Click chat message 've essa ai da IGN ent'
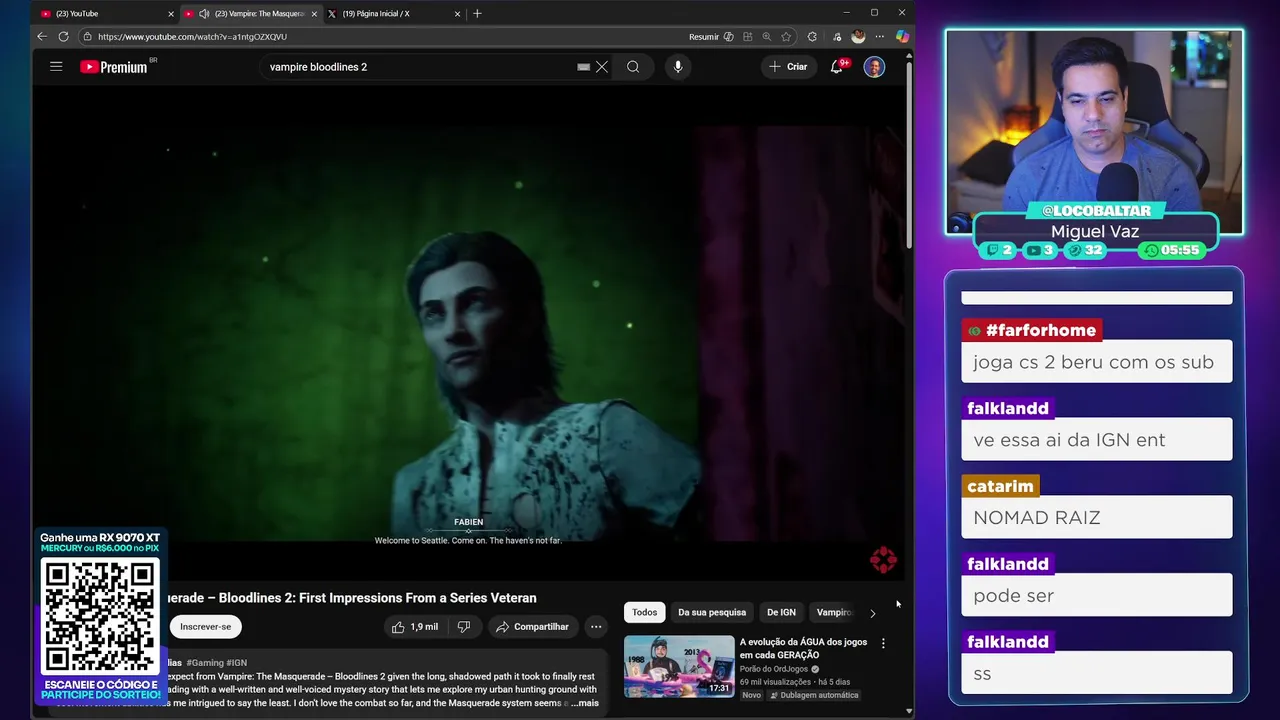Screen dimensions: 1280x720 coord(1096,440)
